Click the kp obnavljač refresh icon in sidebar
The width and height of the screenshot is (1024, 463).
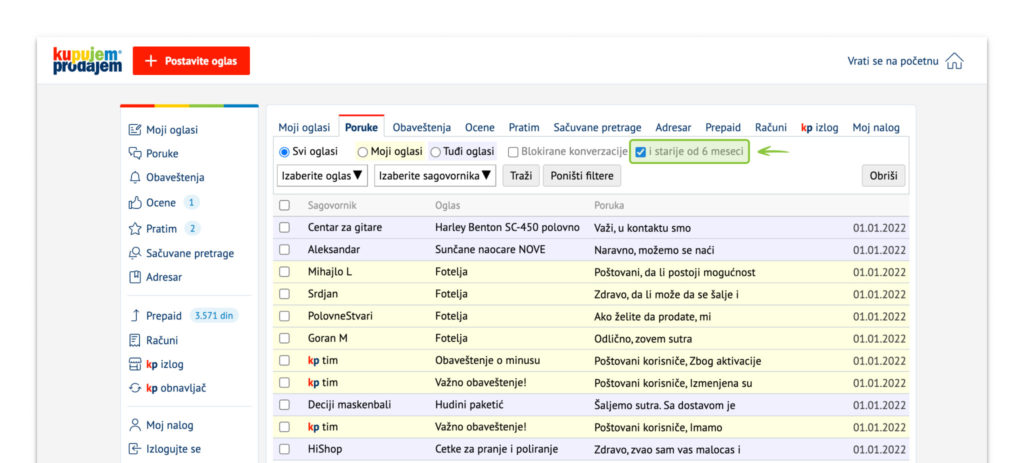point(135,388)
